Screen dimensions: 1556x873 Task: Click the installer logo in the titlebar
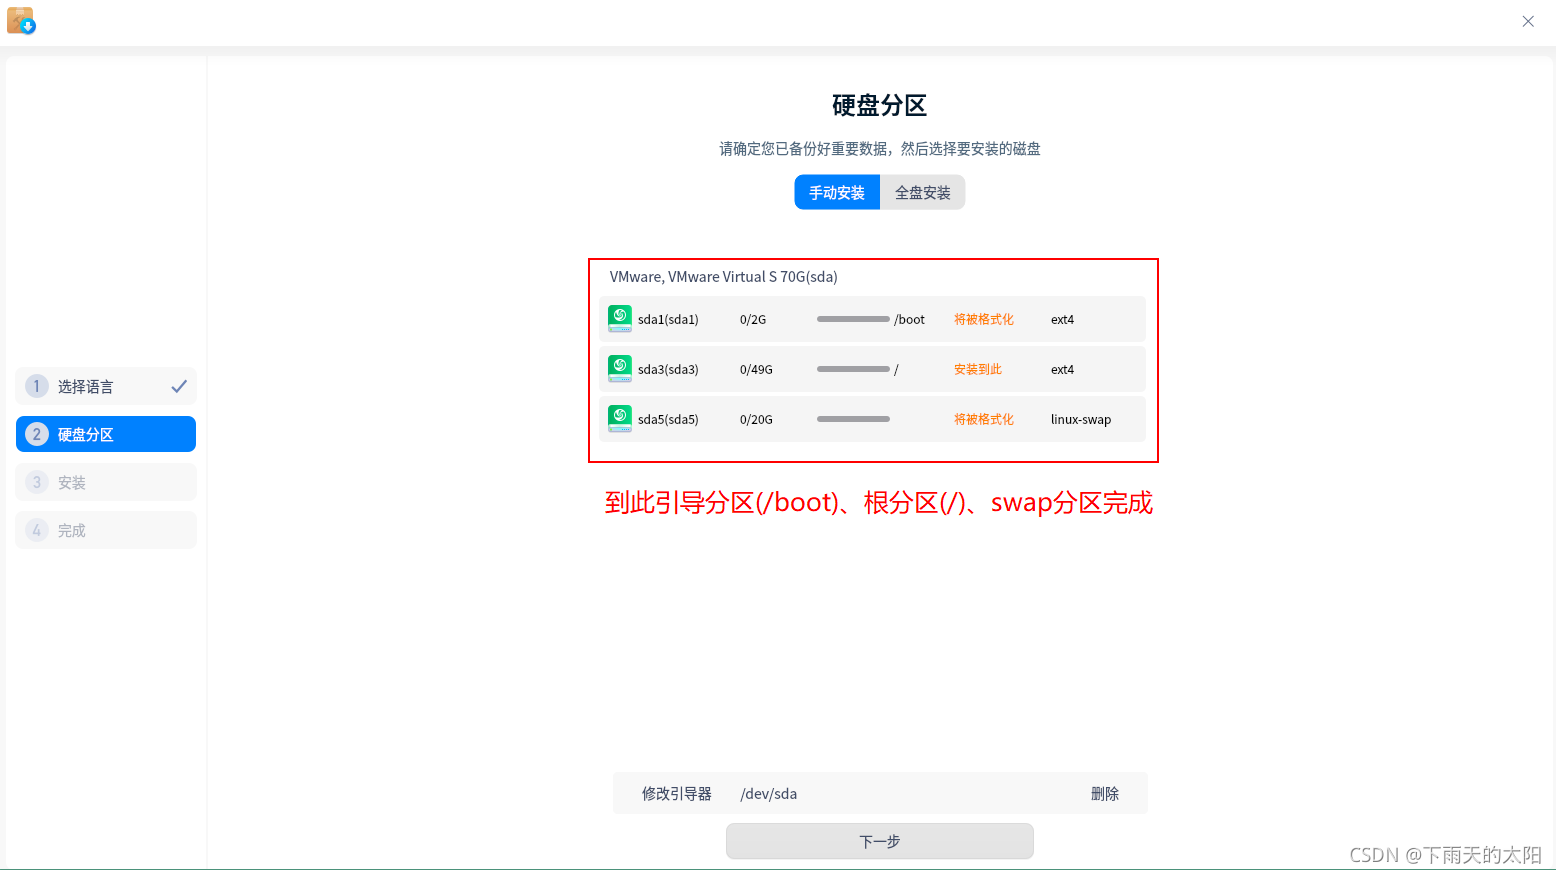[21, 20]
